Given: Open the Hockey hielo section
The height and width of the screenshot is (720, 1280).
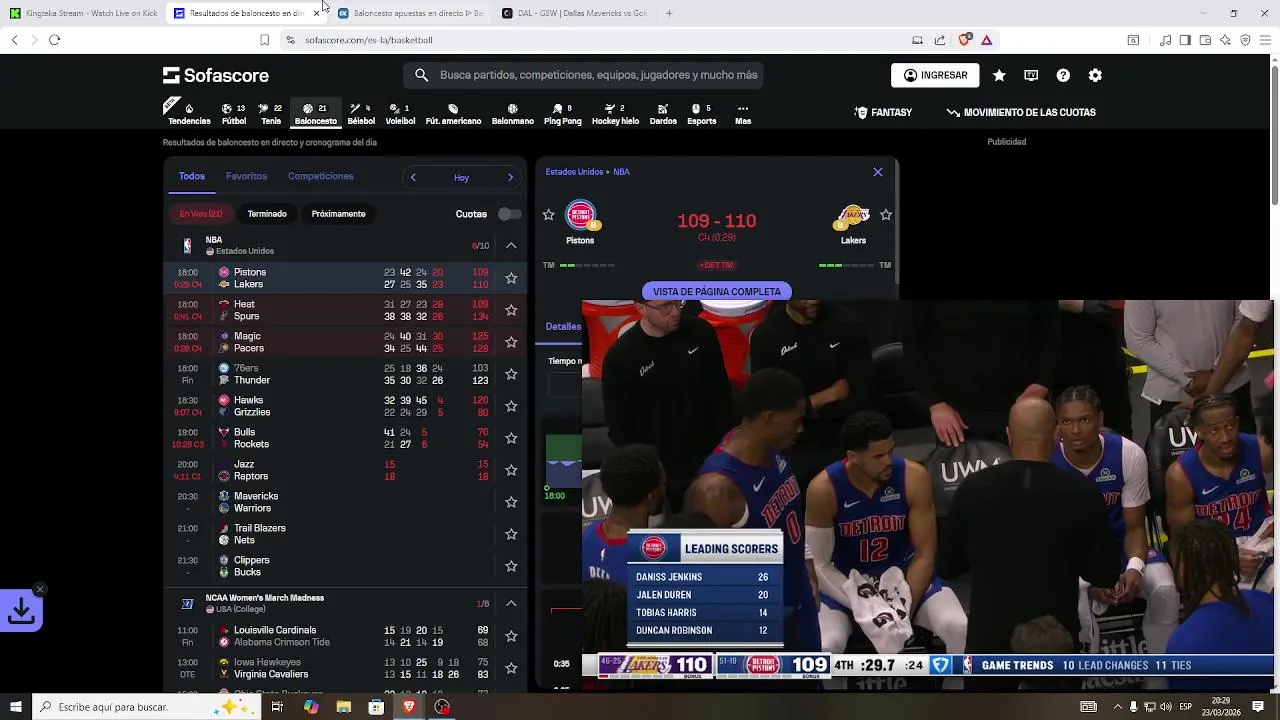Looking at the screenshot, I should pos(615,113).
